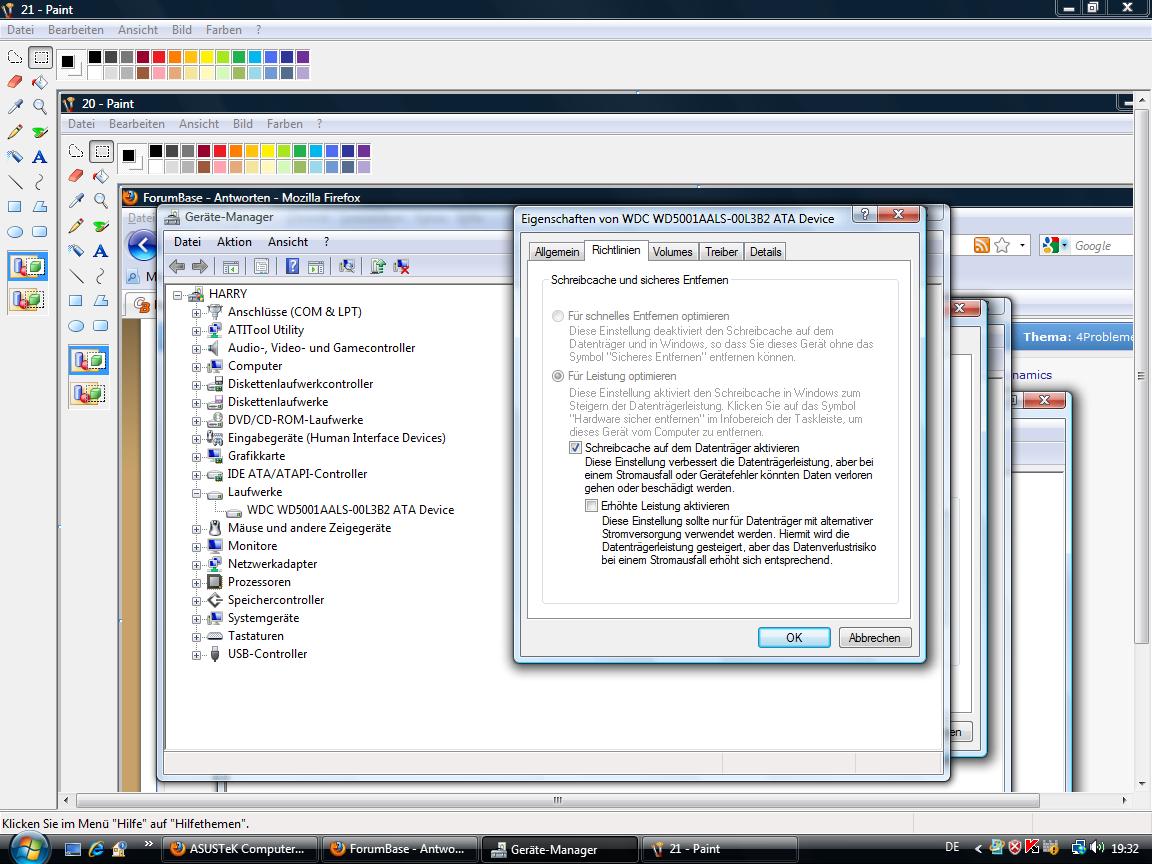Switch to ASUSTeK Computer taskbar button
Viewport: 1152px width, 864px height.
pyautogui.click(x=239, y=849)
